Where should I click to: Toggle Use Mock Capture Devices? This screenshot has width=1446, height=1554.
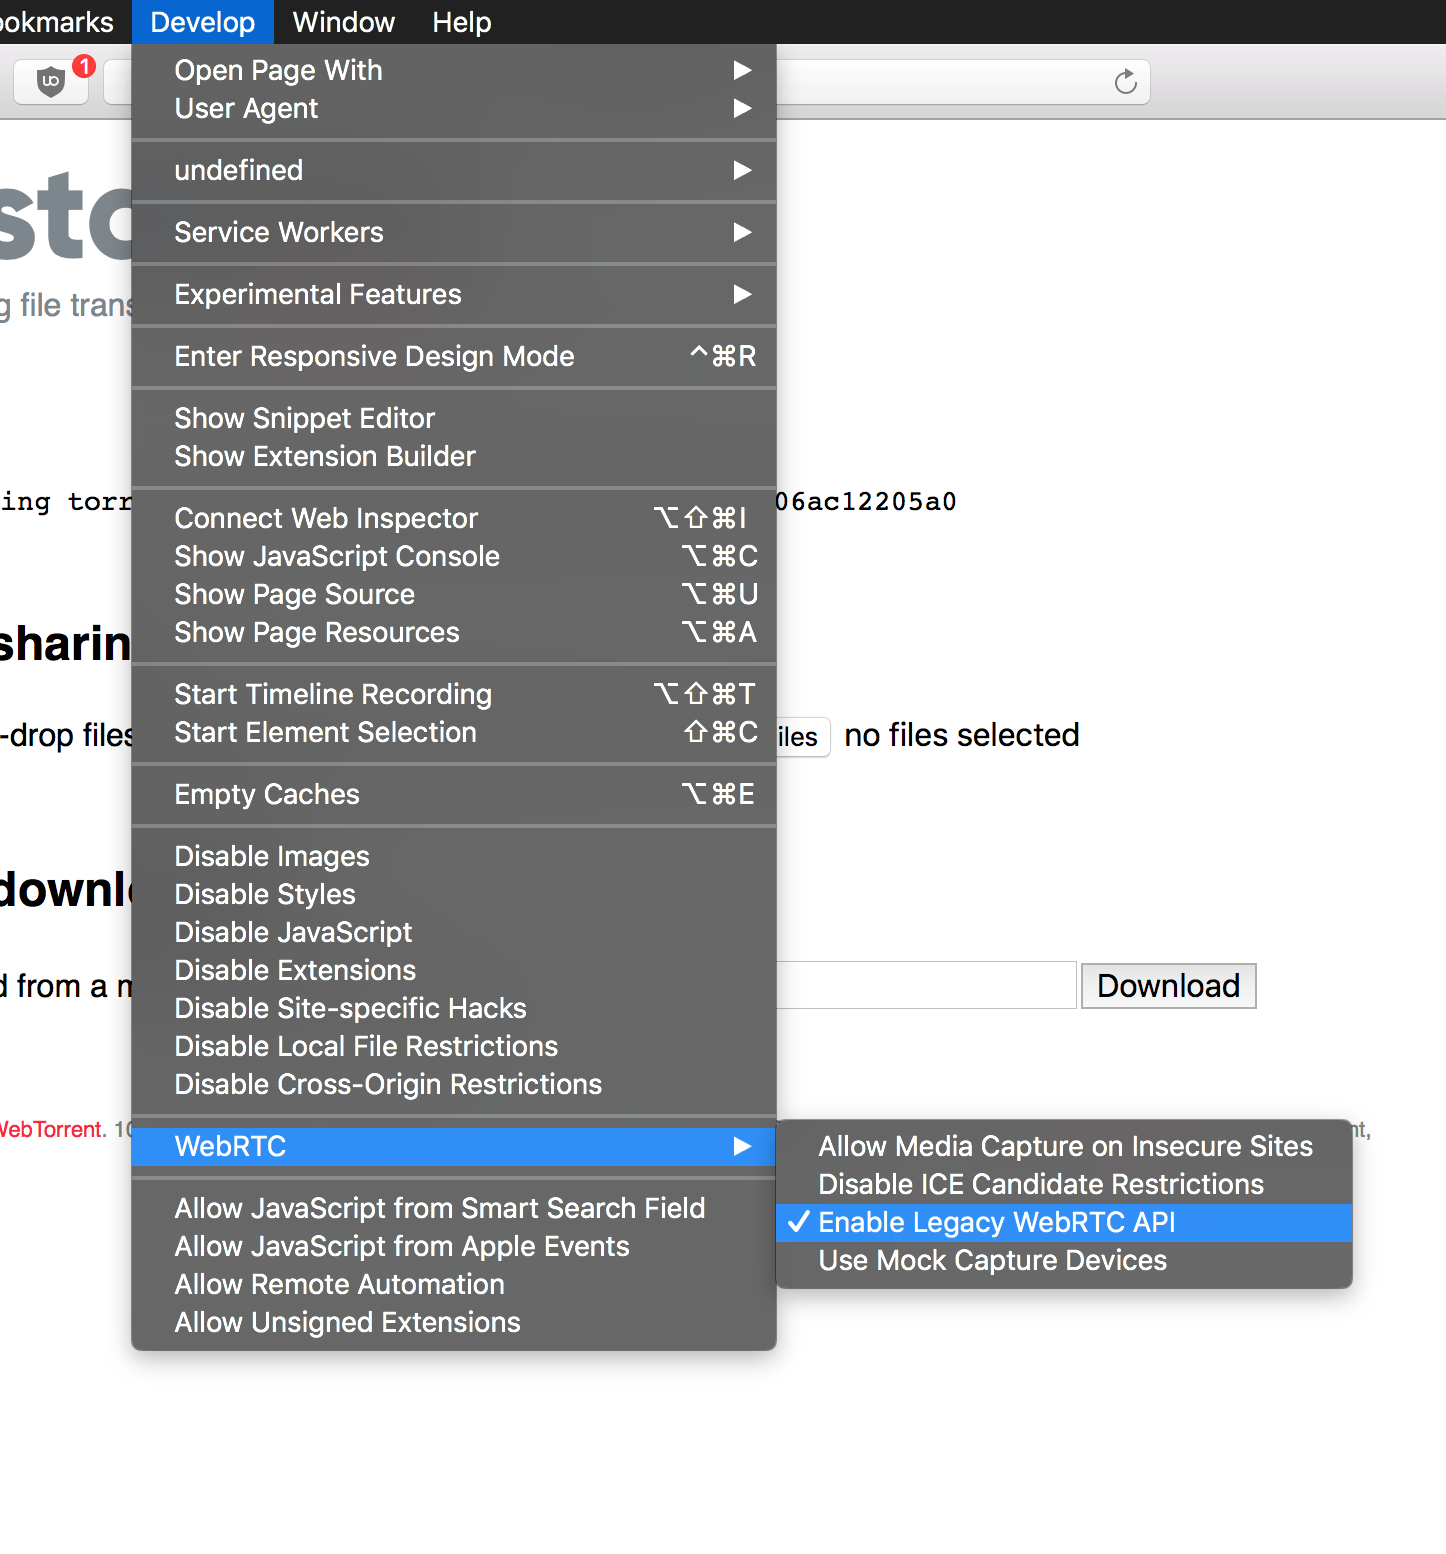coord(1064,1260)
